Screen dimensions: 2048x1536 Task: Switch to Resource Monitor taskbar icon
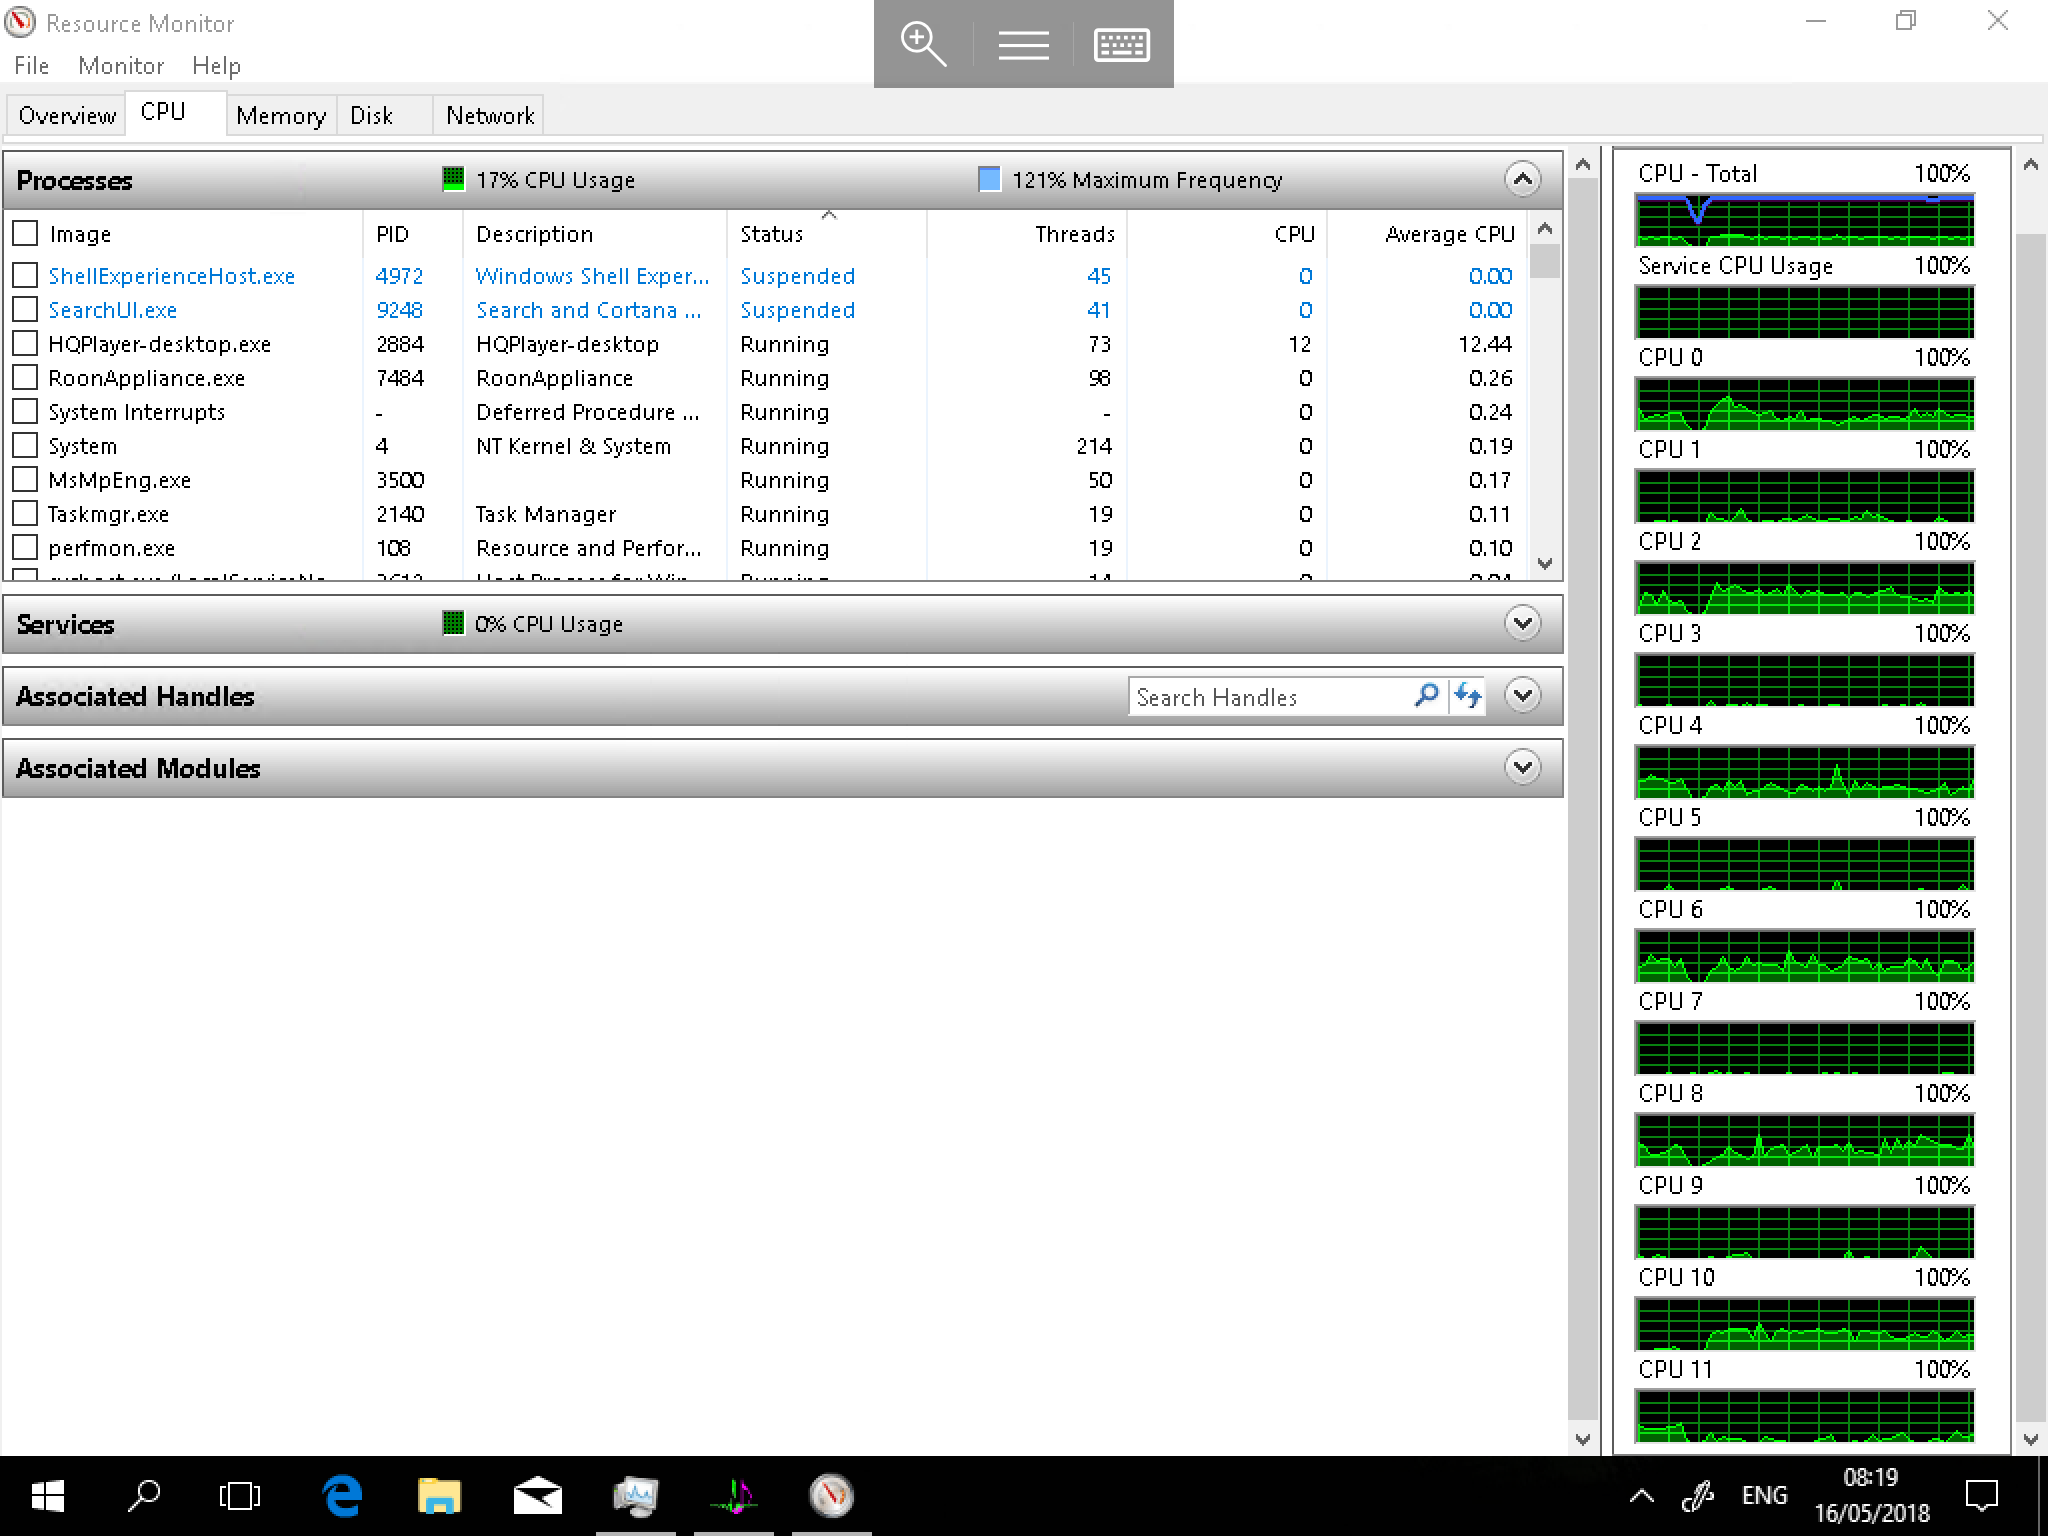pos(831,1496)
